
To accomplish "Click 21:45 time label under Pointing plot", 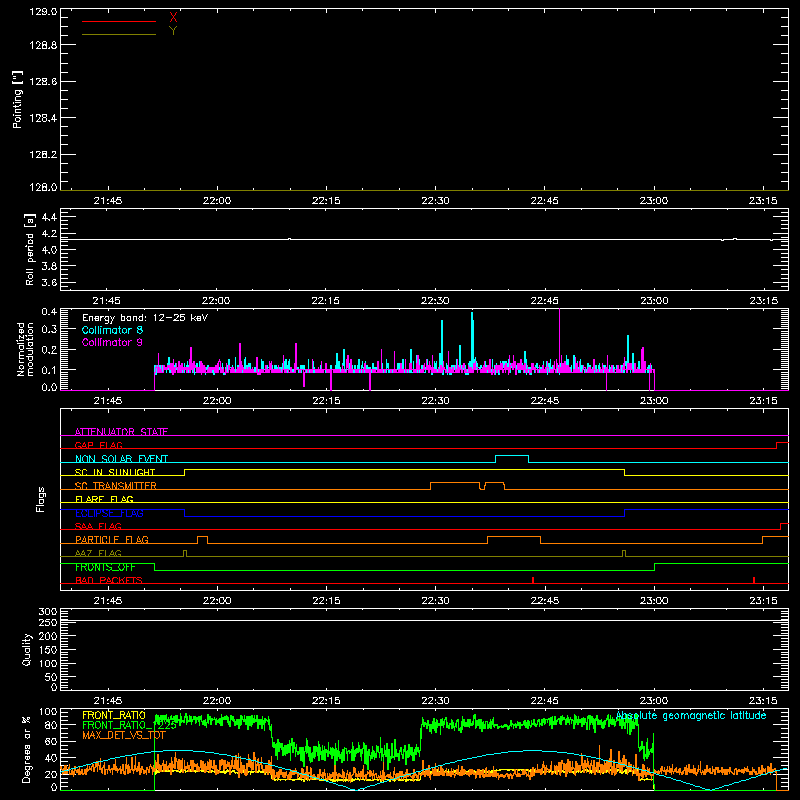I will [x=108, y=201].
